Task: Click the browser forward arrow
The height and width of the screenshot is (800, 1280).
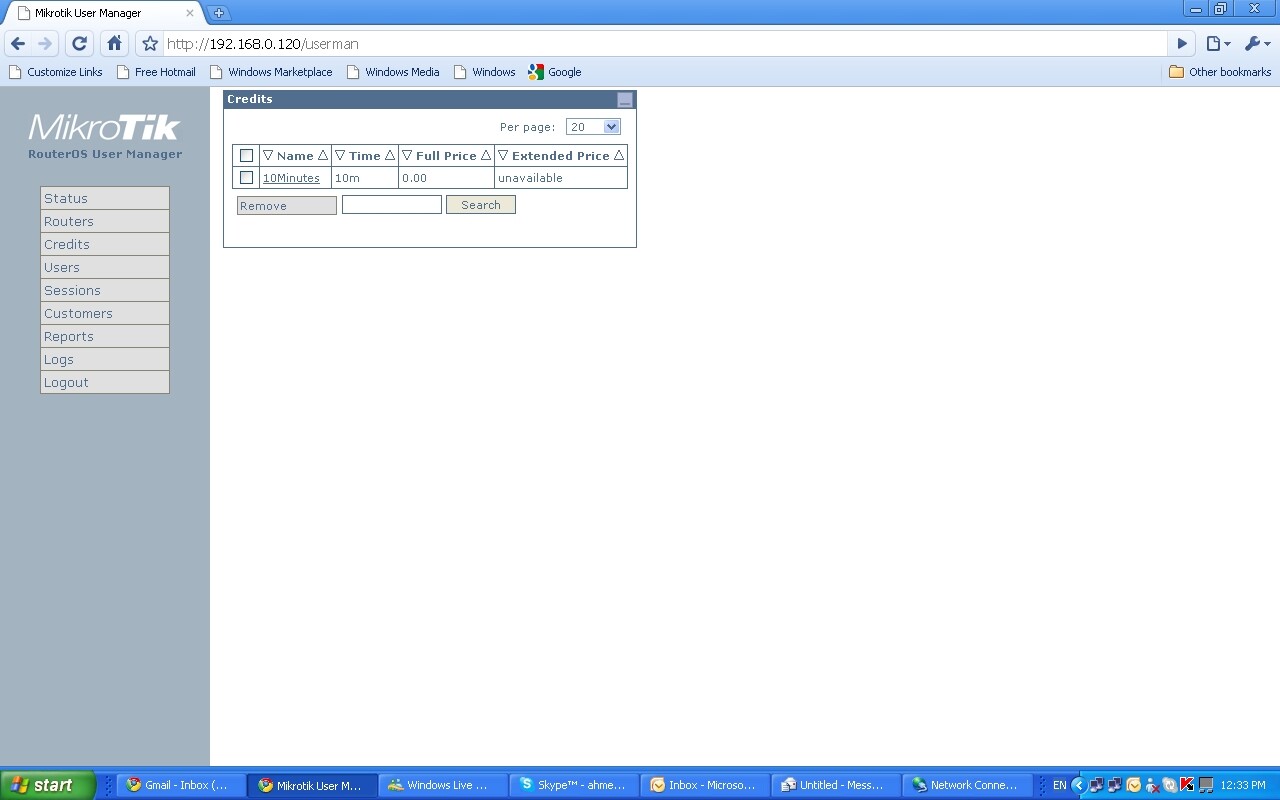Action: (x=45, y=44)
